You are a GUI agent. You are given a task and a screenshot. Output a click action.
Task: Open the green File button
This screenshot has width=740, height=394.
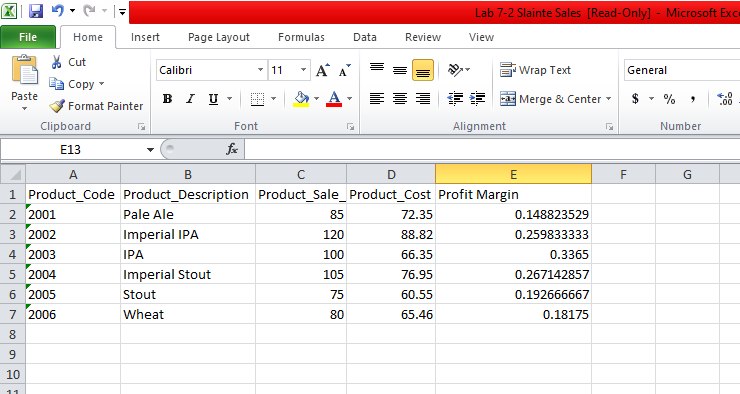(x=28, y=37)
